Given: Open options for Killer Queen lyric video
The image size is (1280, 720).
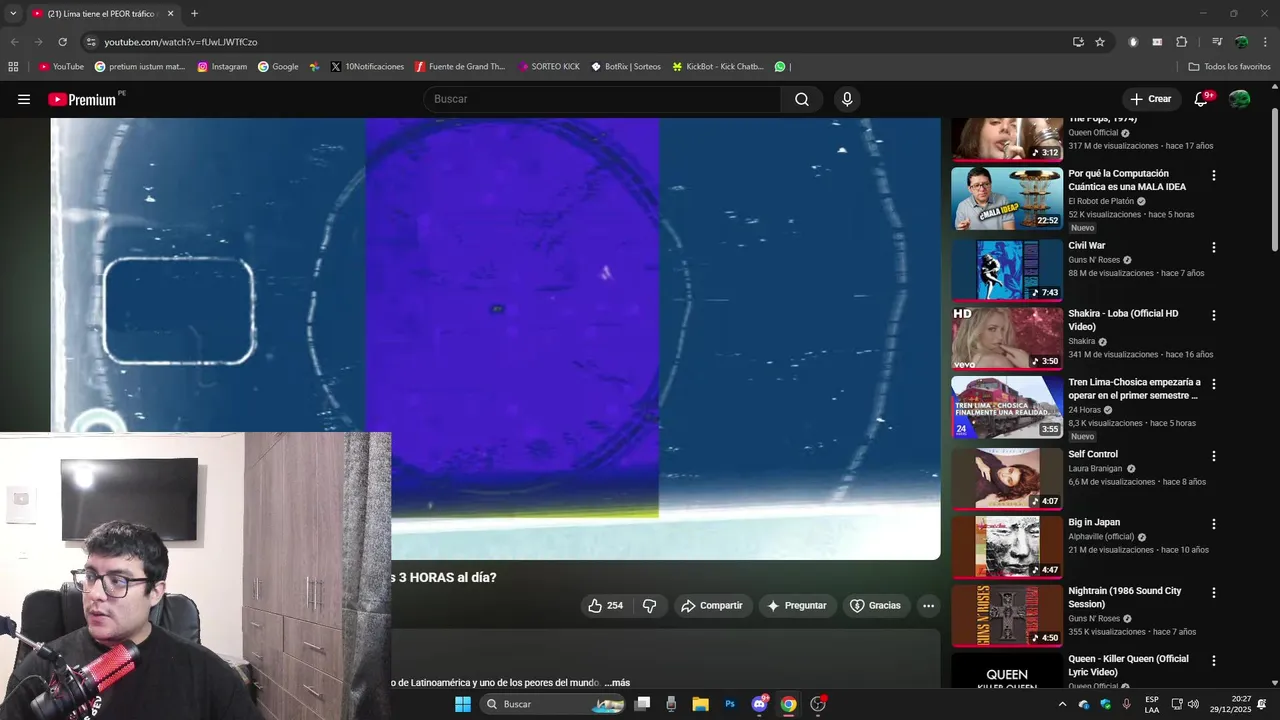Looking at the screenshot, I should 1214,661.
